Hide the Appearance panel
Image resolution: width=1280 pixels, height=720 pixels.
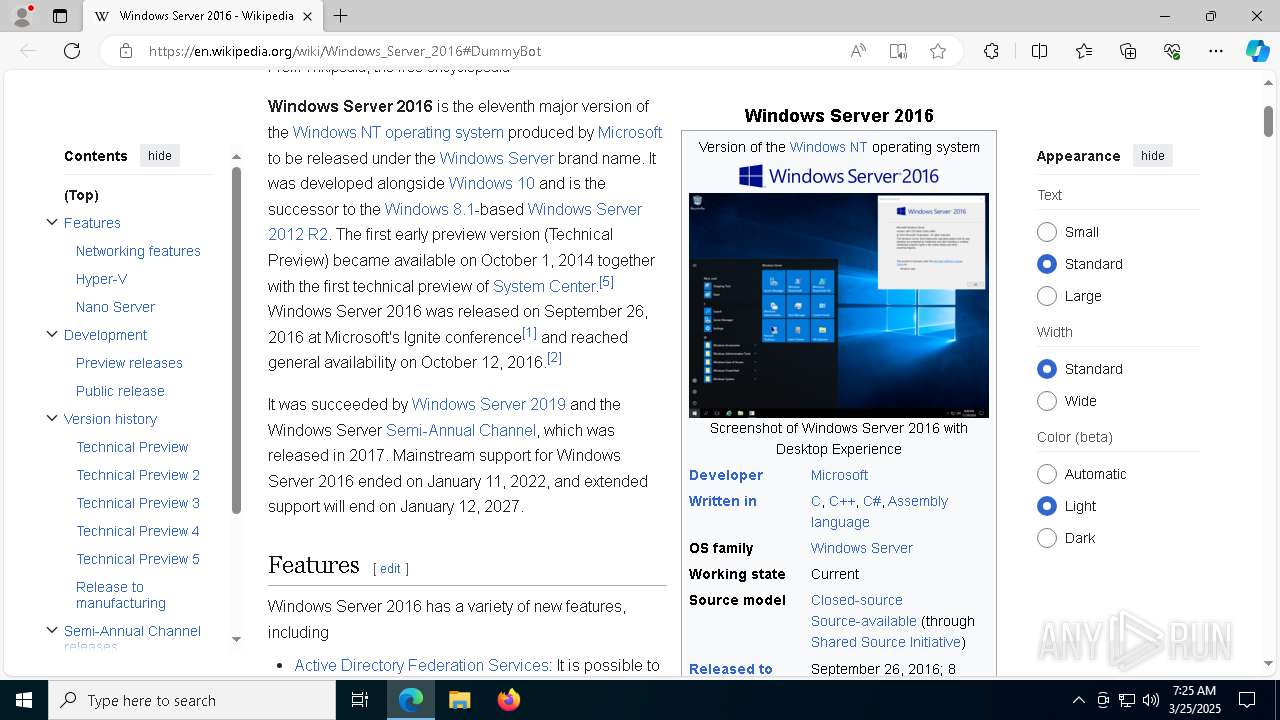(x=1153, y=155)
